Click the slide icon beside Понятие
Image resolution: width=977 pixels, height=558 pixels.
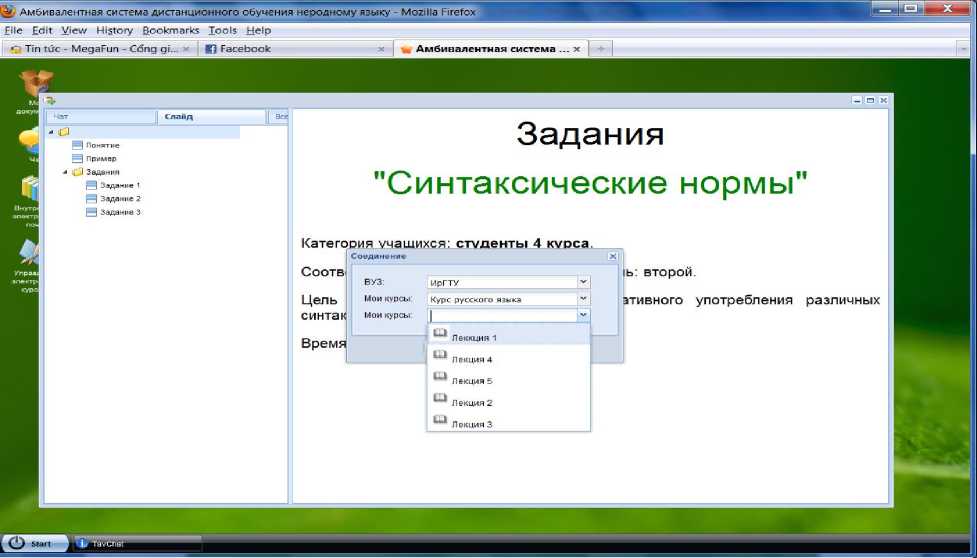(x=77, y=145)
